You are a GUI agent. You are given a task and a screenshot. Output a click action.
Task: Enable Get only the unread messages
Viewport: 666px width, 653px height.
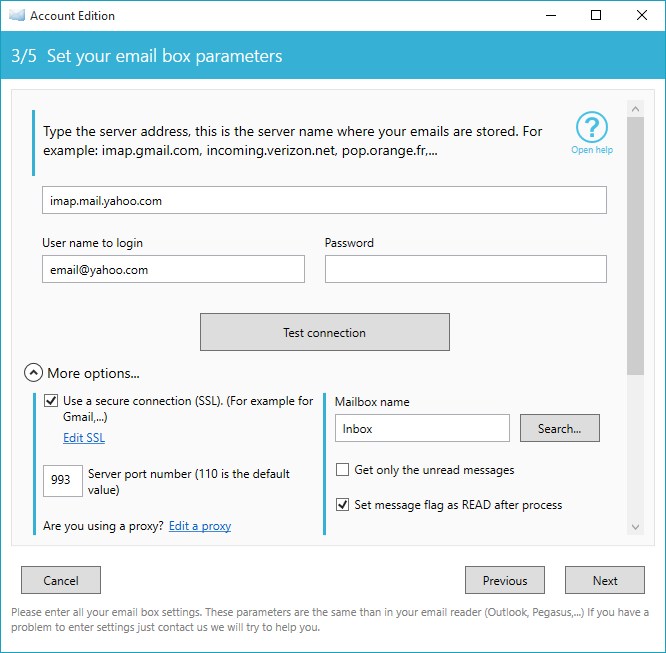pos(342,469)
